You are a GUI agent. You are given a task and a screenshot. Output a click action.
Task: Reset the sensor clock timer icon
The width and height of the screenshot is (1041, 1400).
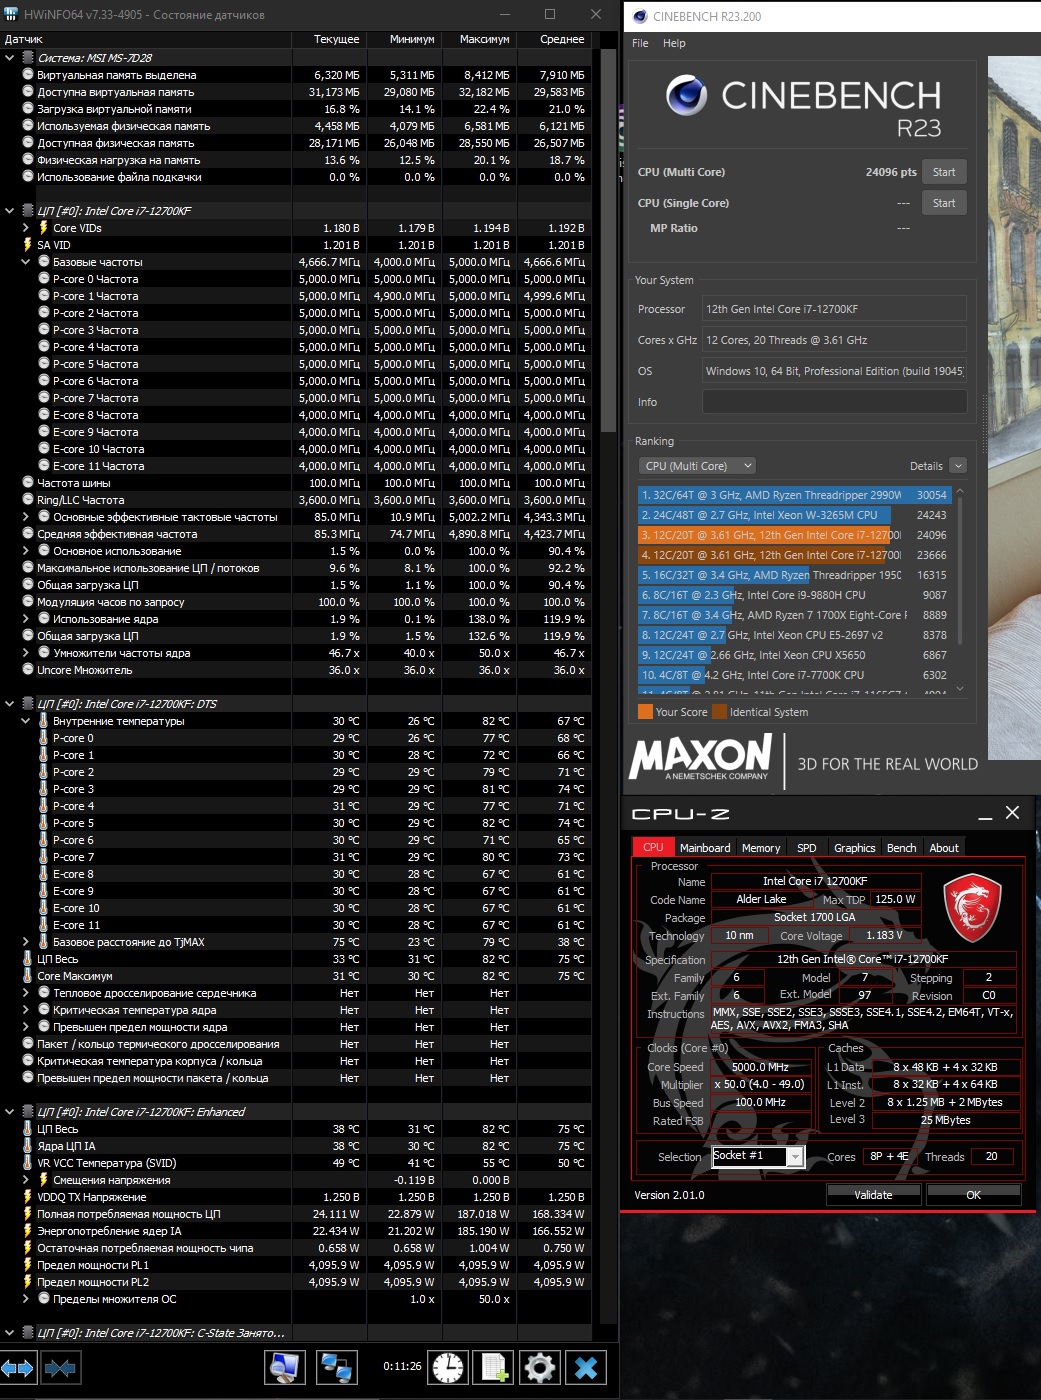coord(448,1367)
